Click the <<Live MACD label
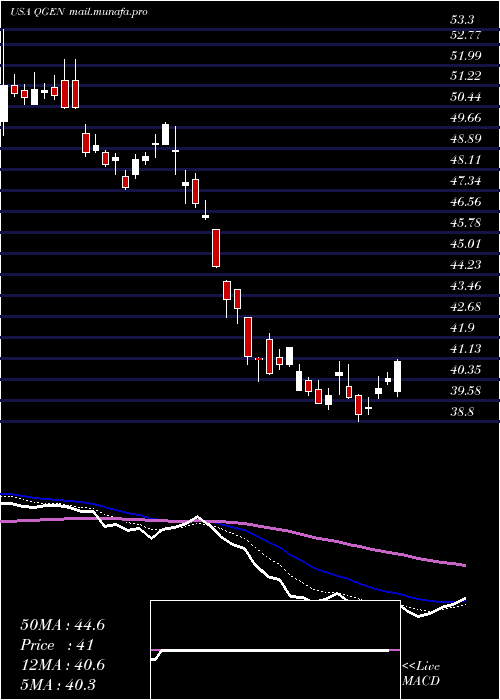The width and height of the screenshot is (500, 700). 421,674
